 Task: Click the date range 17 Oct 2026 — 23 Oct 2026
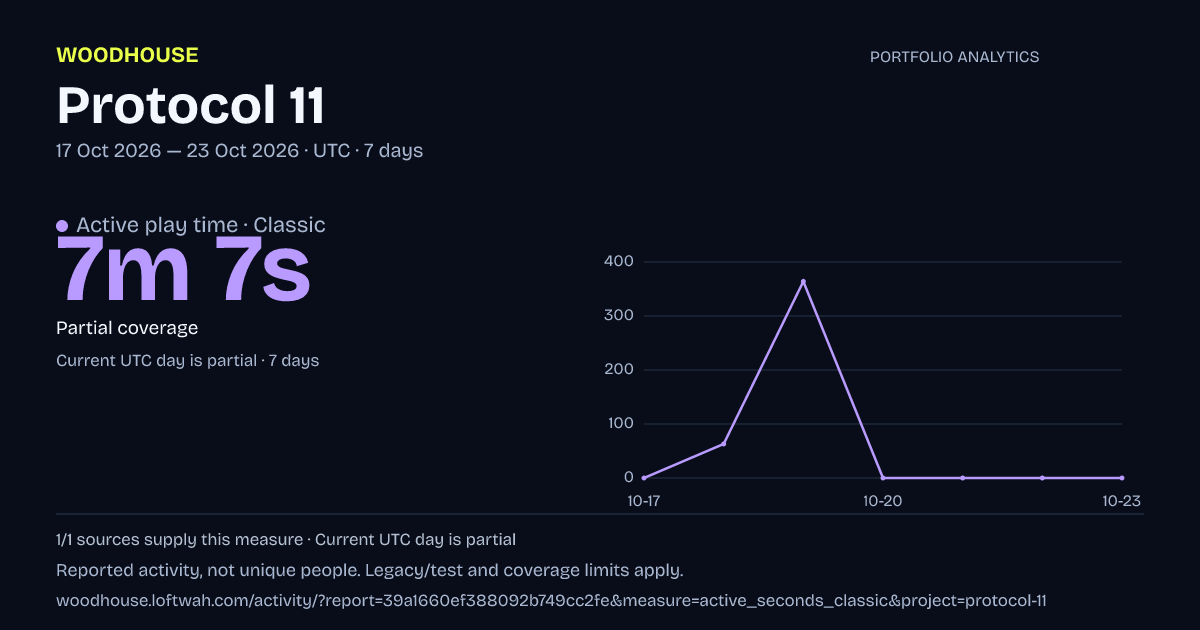(177, 151)
